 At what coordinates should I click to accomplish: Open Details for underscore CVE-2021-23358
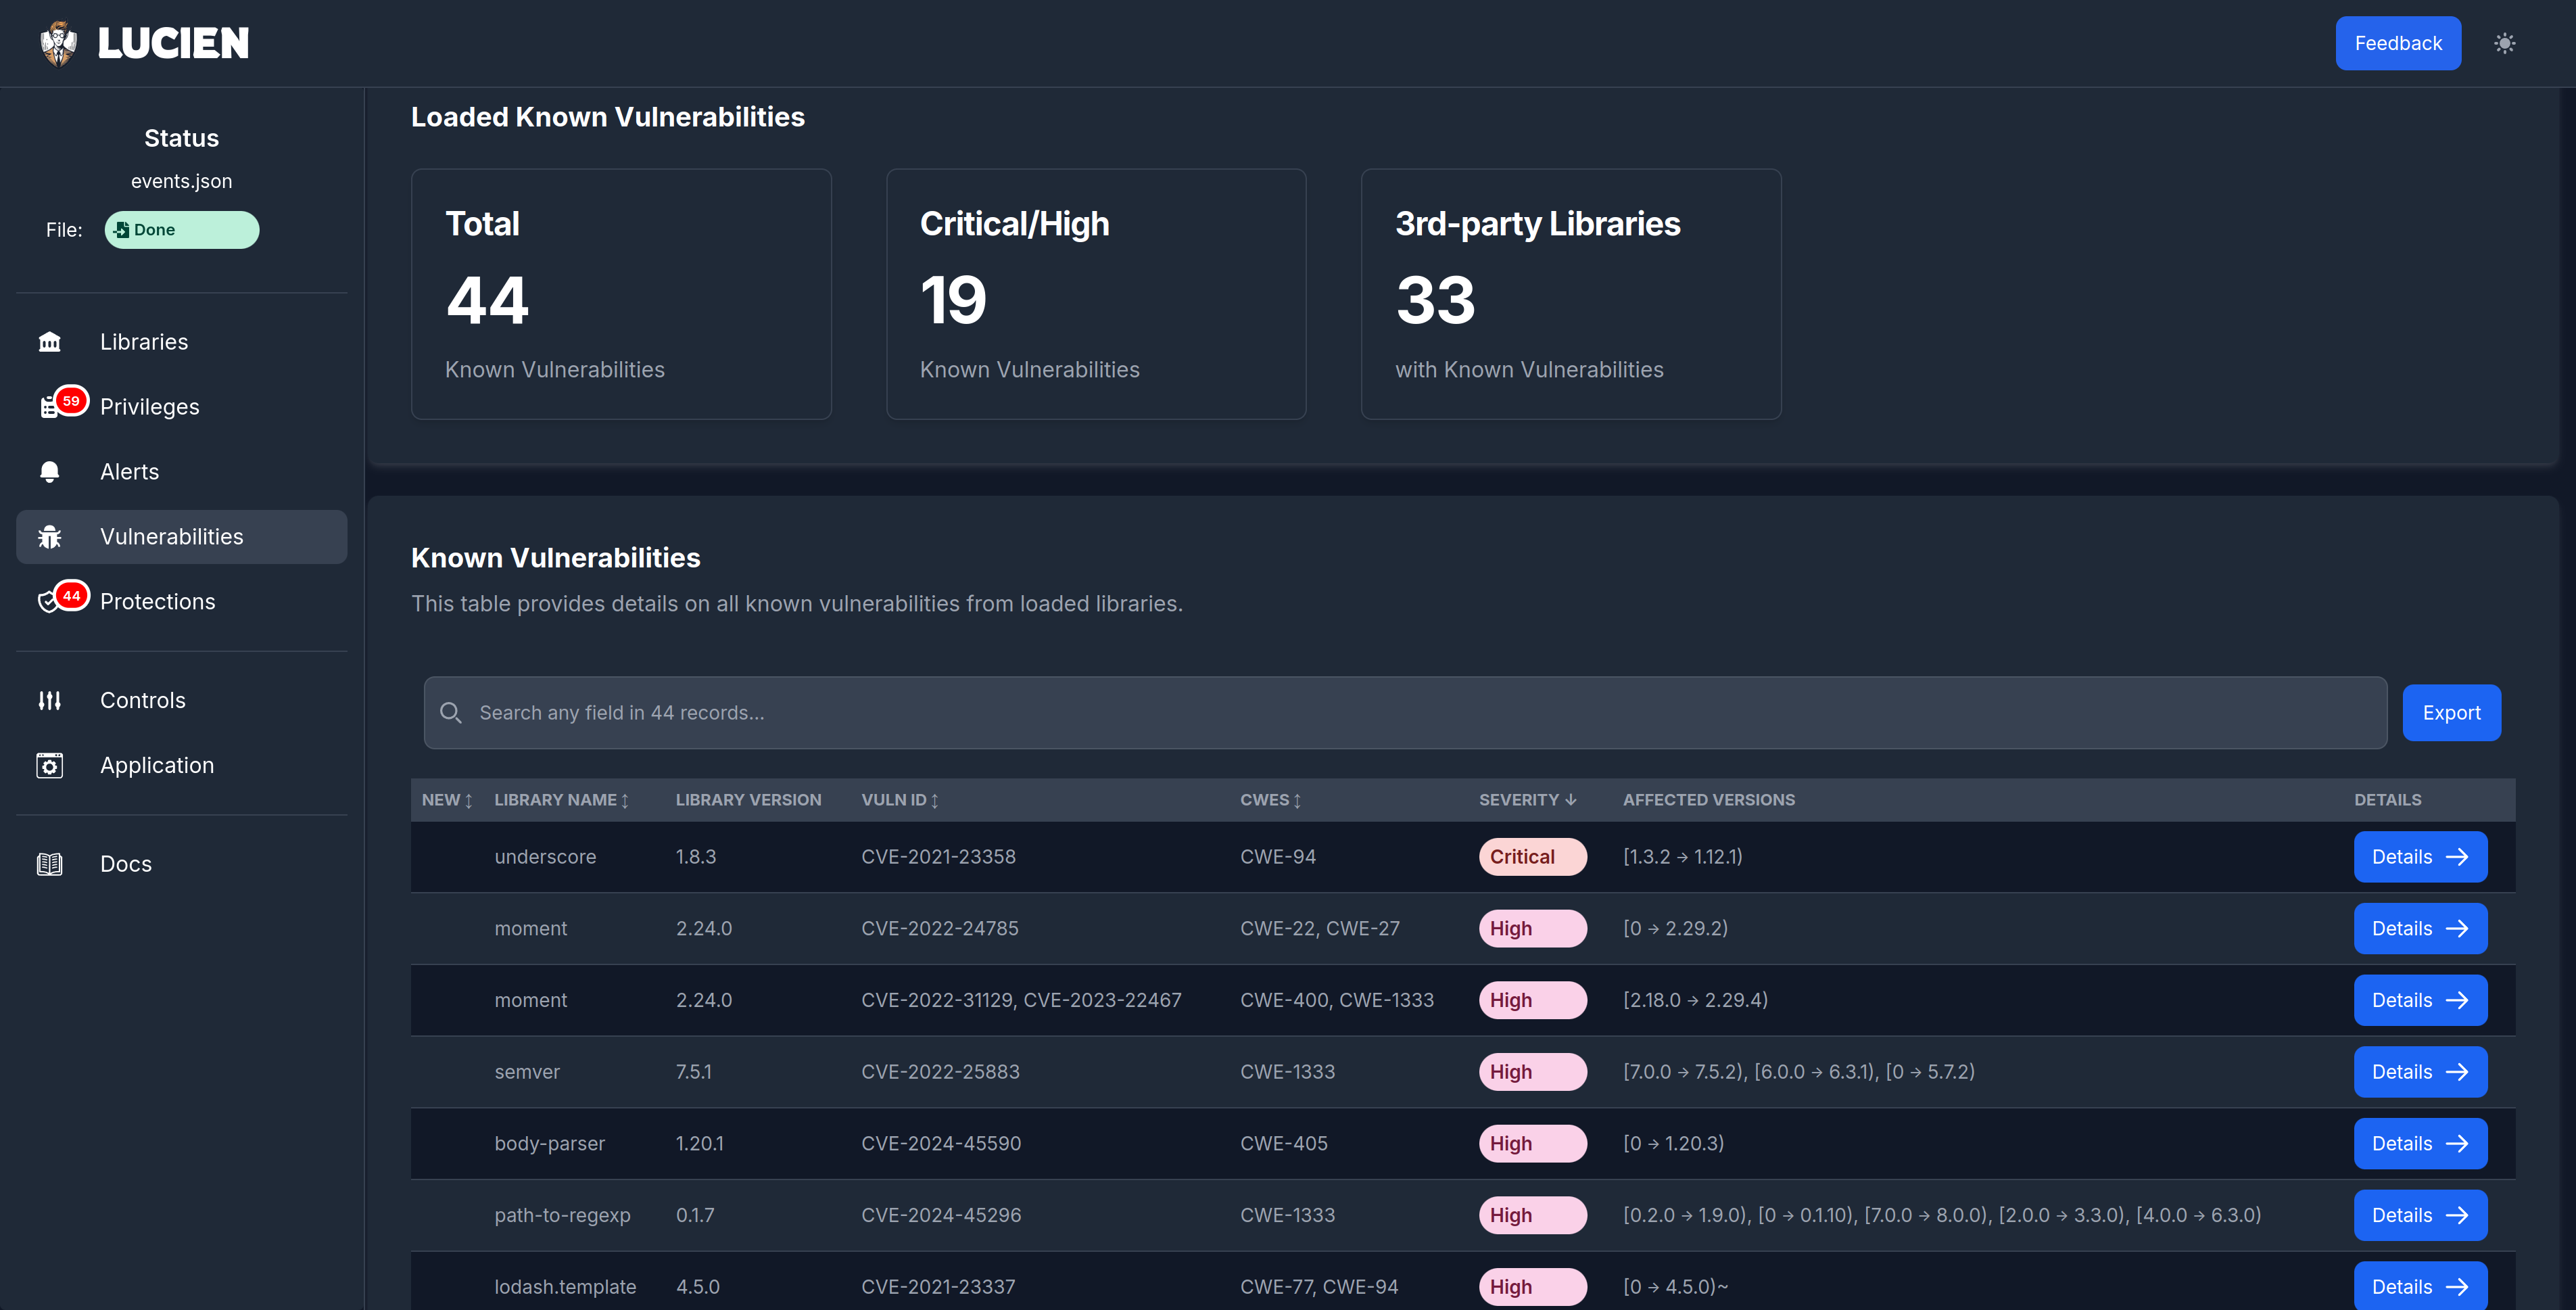pos(2419,857)
